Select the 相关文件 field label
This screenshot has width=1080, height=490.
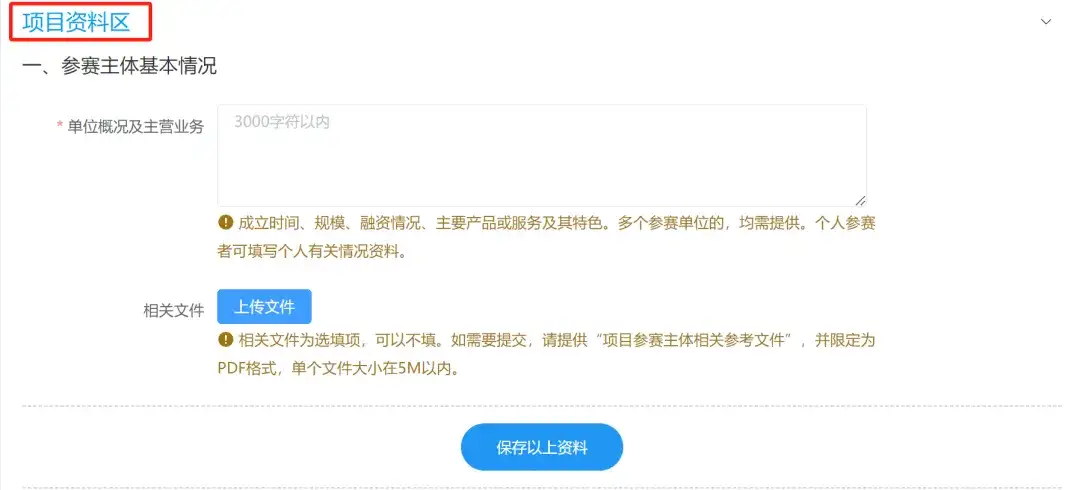click(x=174, y=311)
